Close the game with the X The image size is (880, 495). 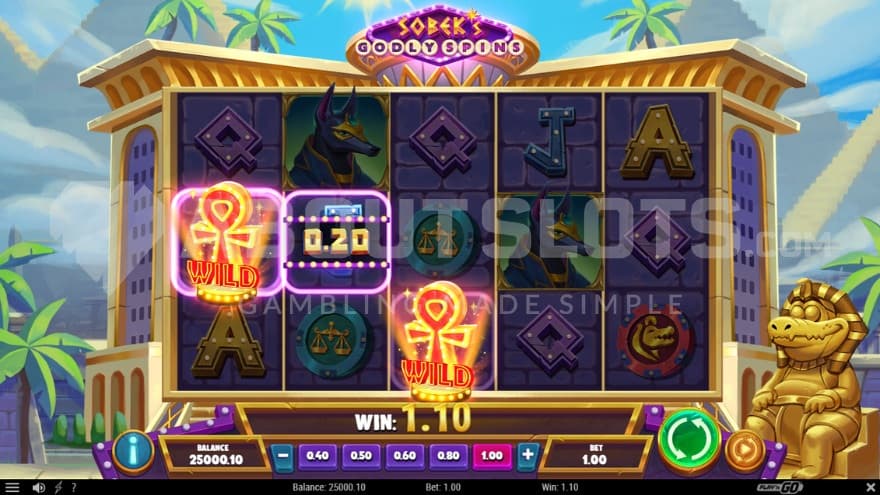click(870, 487)
